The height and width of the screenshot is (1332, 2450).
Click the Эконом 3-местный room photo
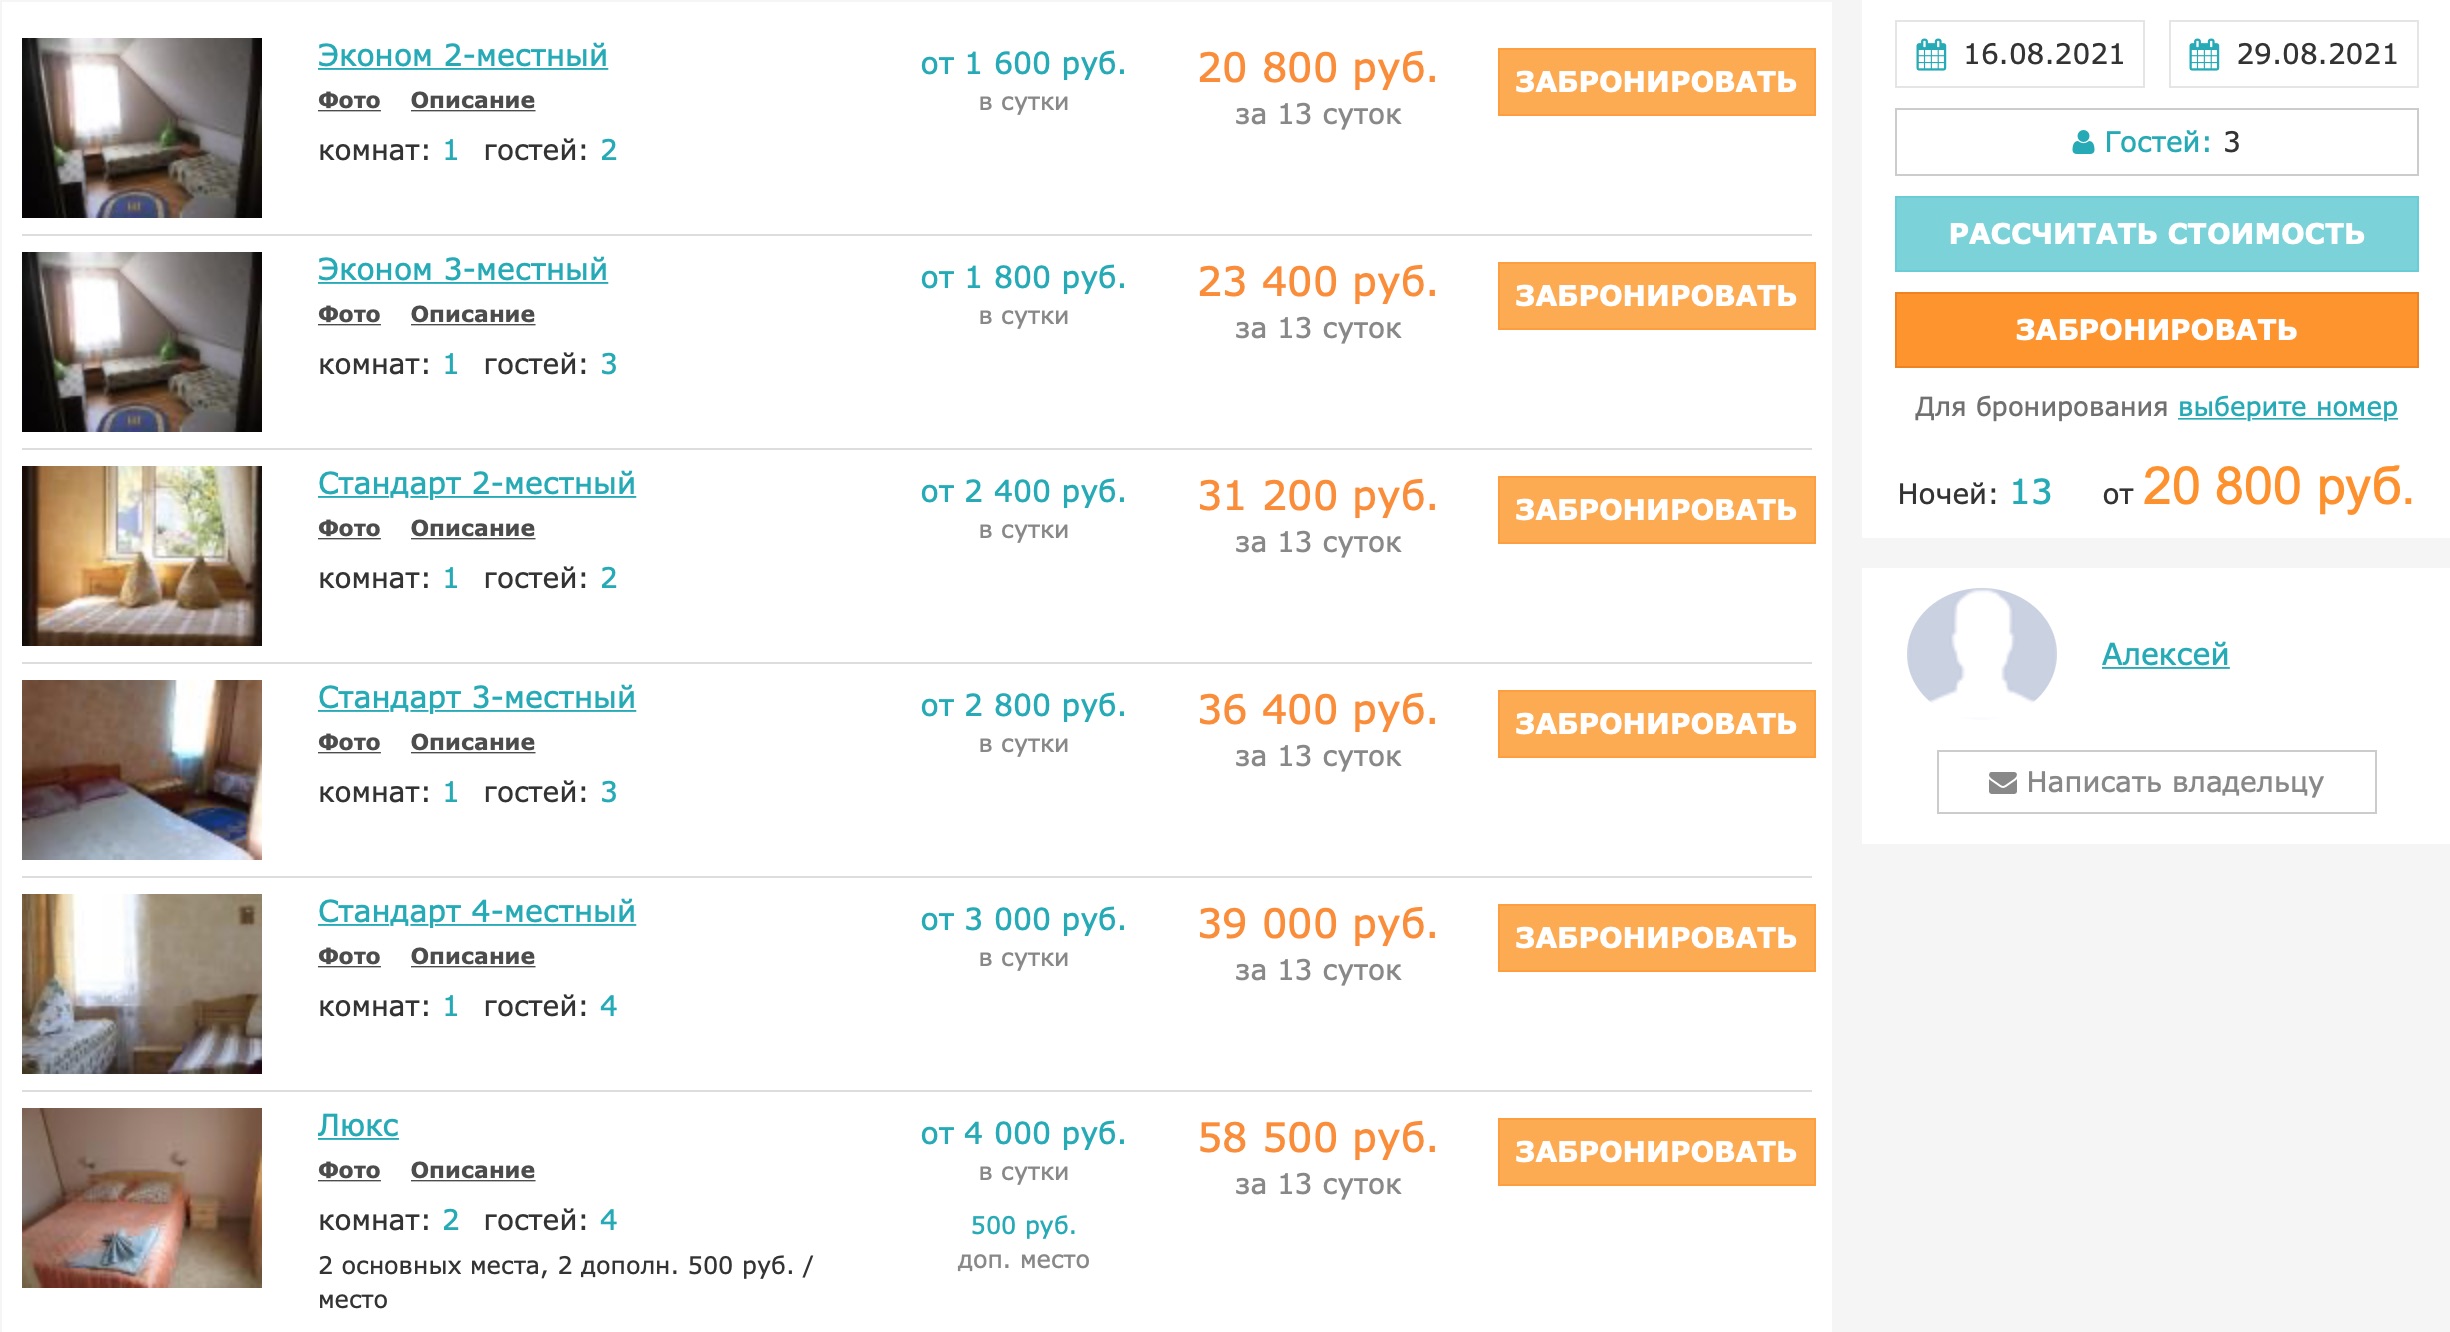(142, 341)
